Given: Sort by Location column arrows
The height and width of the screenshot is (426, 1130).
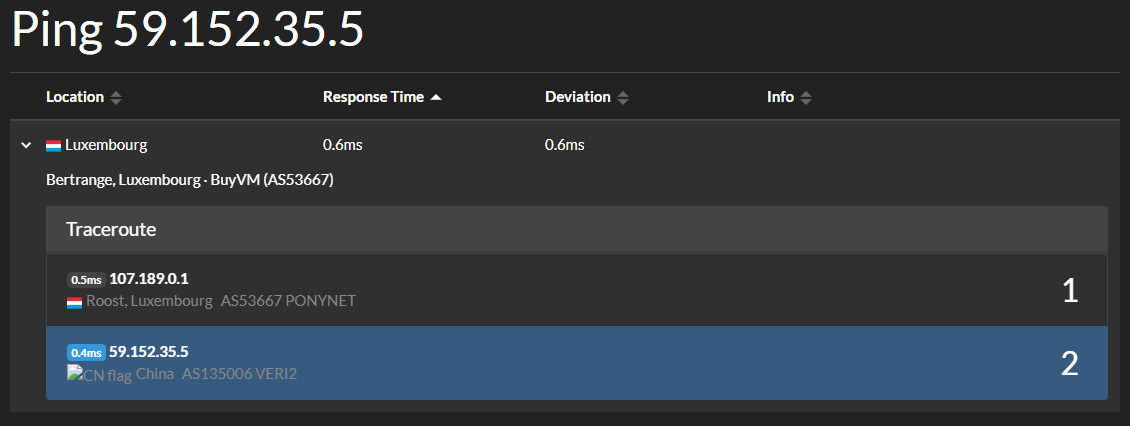Looking at the screenshot, I should (115, 97).
